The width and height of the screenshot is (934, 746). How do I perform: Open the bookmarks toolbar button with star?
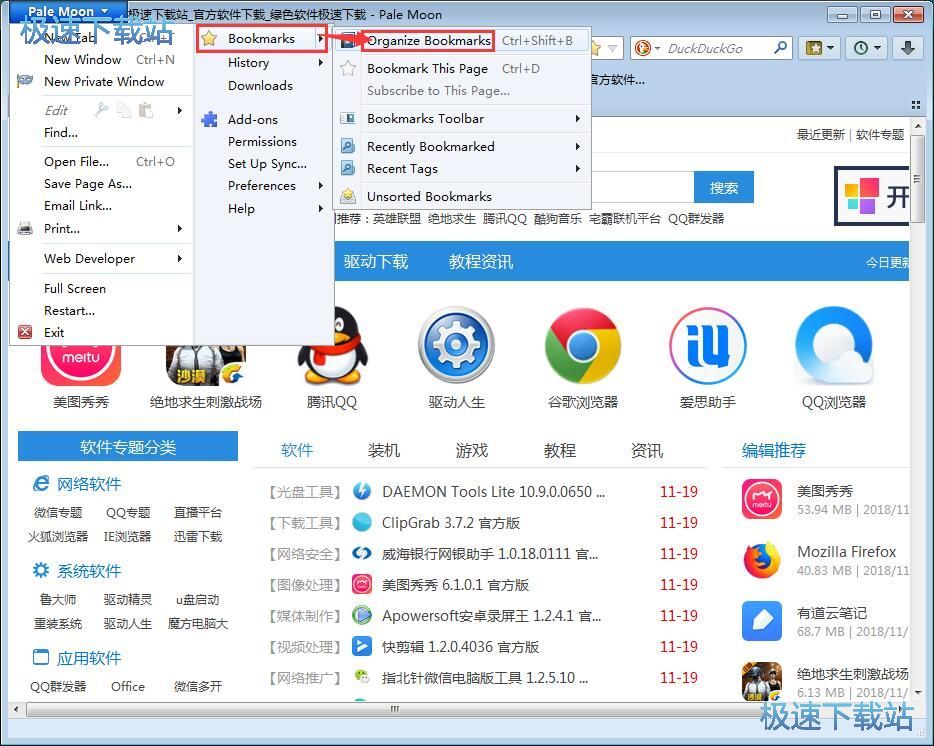click(820, 48)
